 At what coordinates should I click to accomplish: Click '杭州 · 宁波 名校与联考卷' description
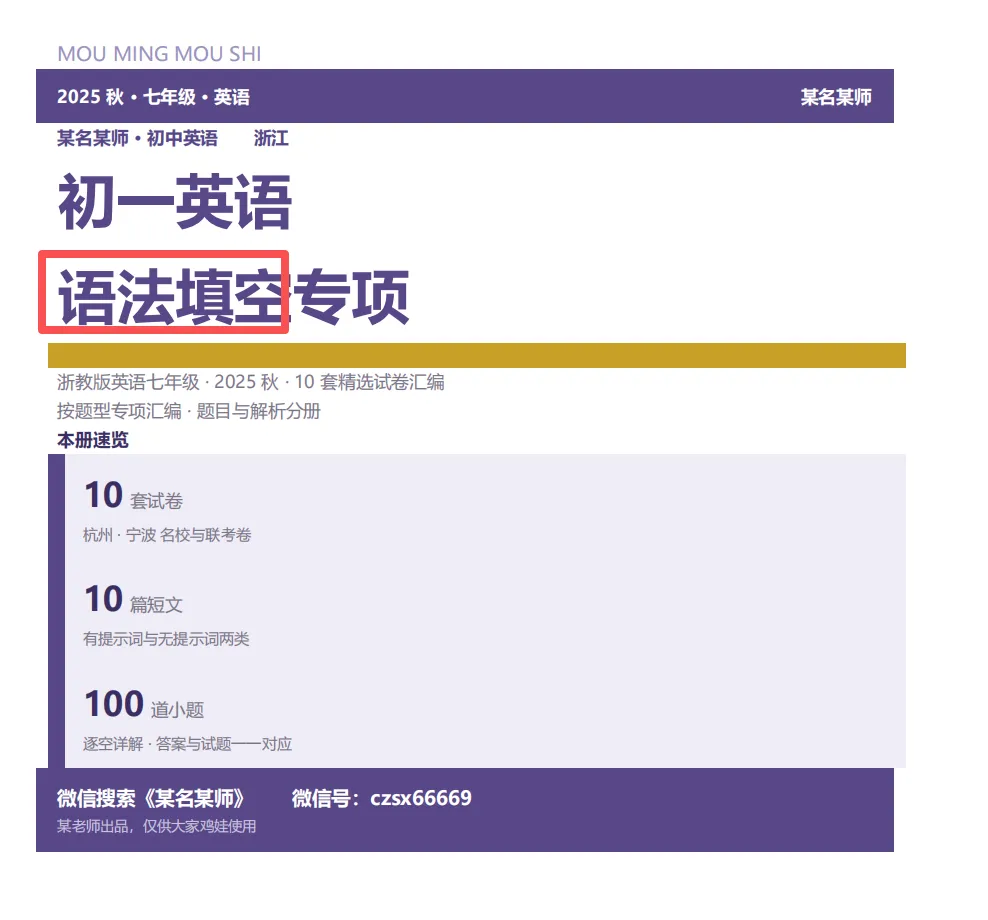click(167, 535)
